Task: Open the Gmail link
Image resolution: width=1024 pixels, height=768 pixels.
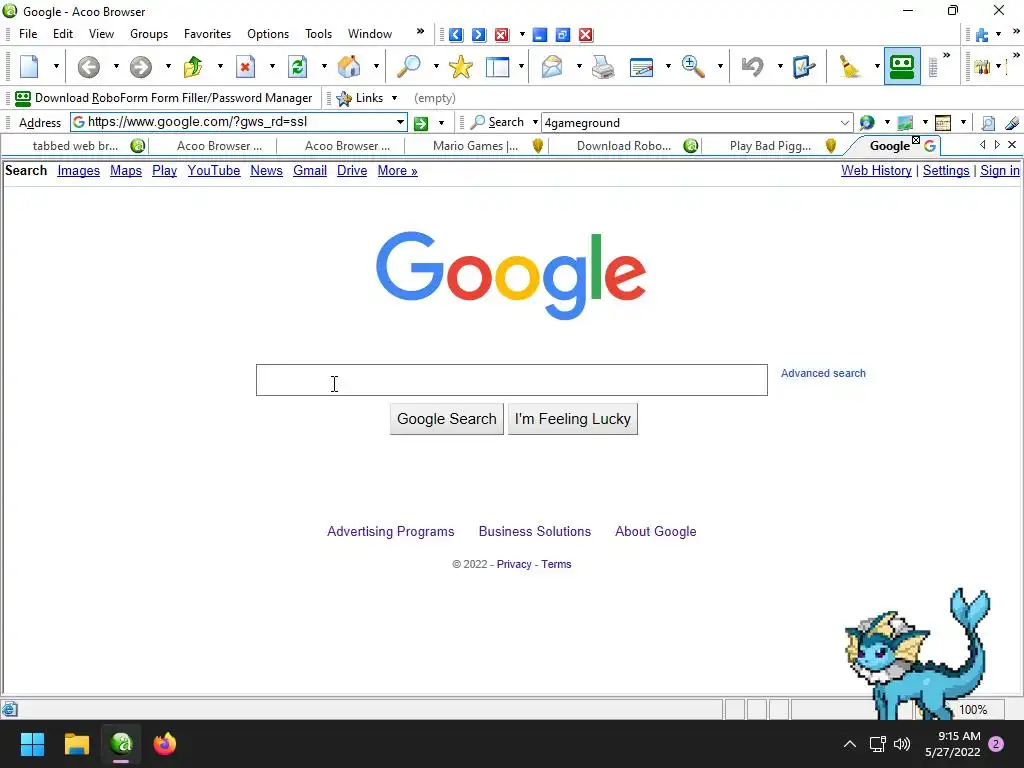Action: 310,170
